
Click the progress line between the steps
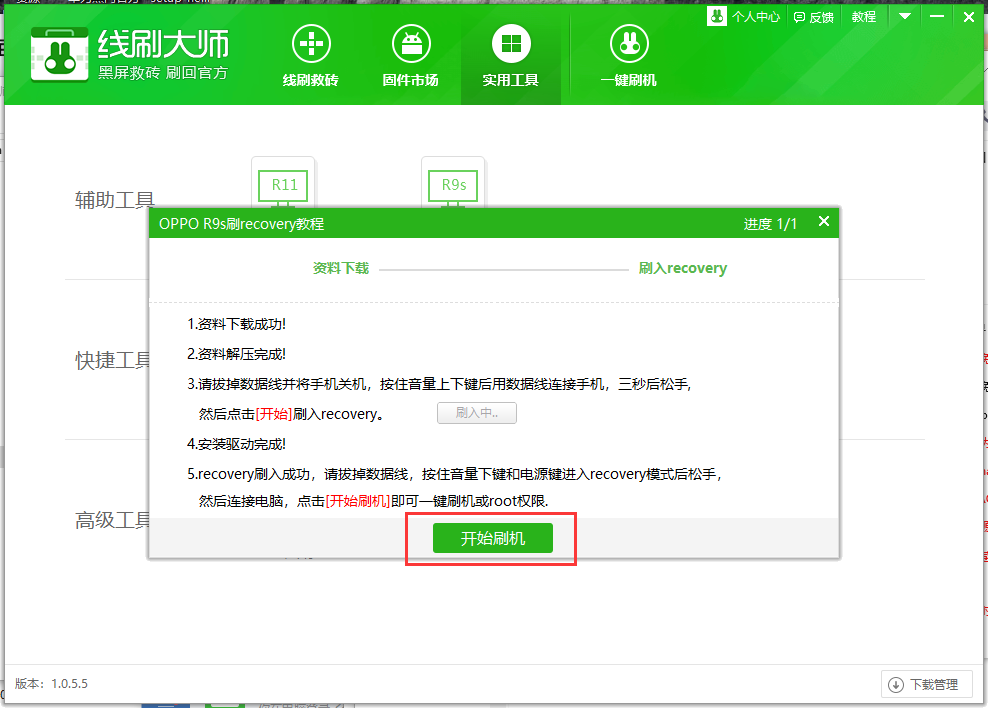click(503, 270)
